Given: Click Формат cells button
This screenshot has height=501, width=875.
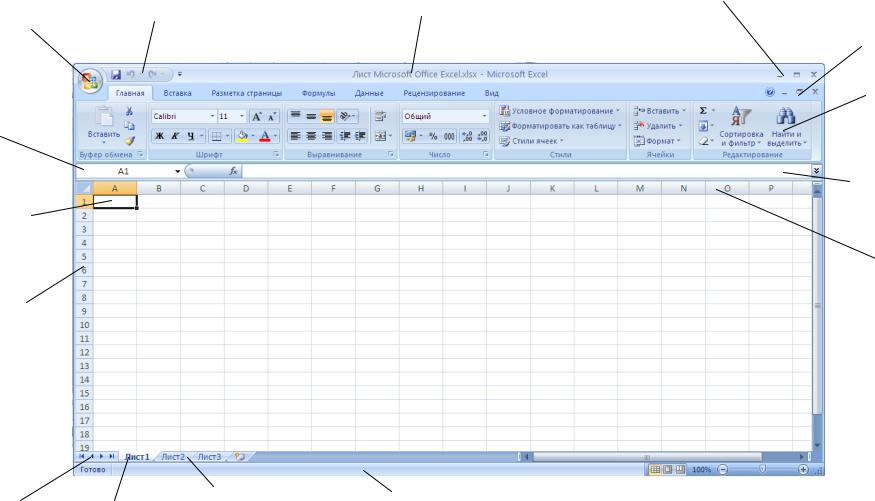Looking at the screenshot, I should pos(657,141).
